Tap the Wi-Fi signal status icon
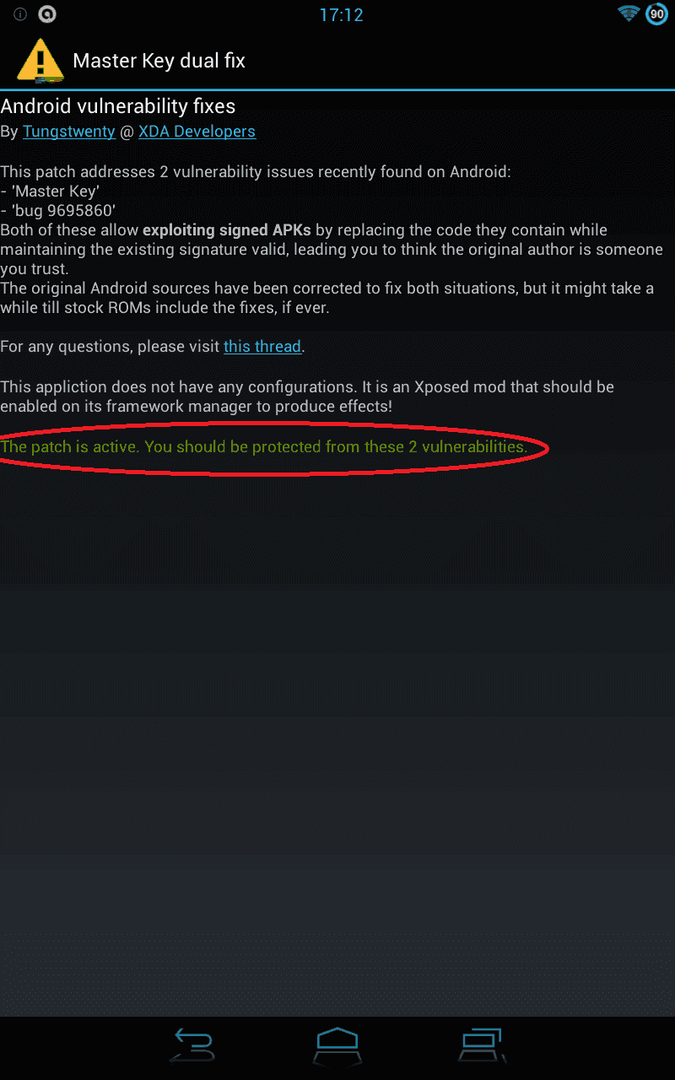 629,14
